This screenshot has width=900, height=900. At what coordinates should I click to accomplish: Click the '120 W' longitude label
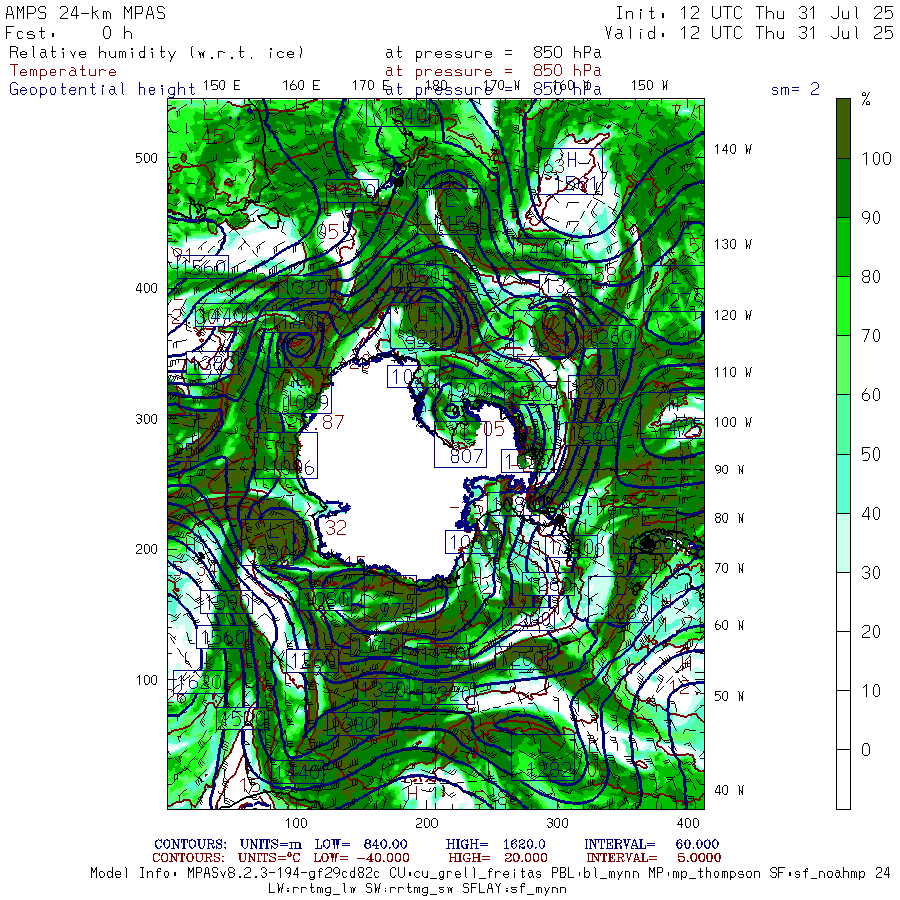[733, 315]
